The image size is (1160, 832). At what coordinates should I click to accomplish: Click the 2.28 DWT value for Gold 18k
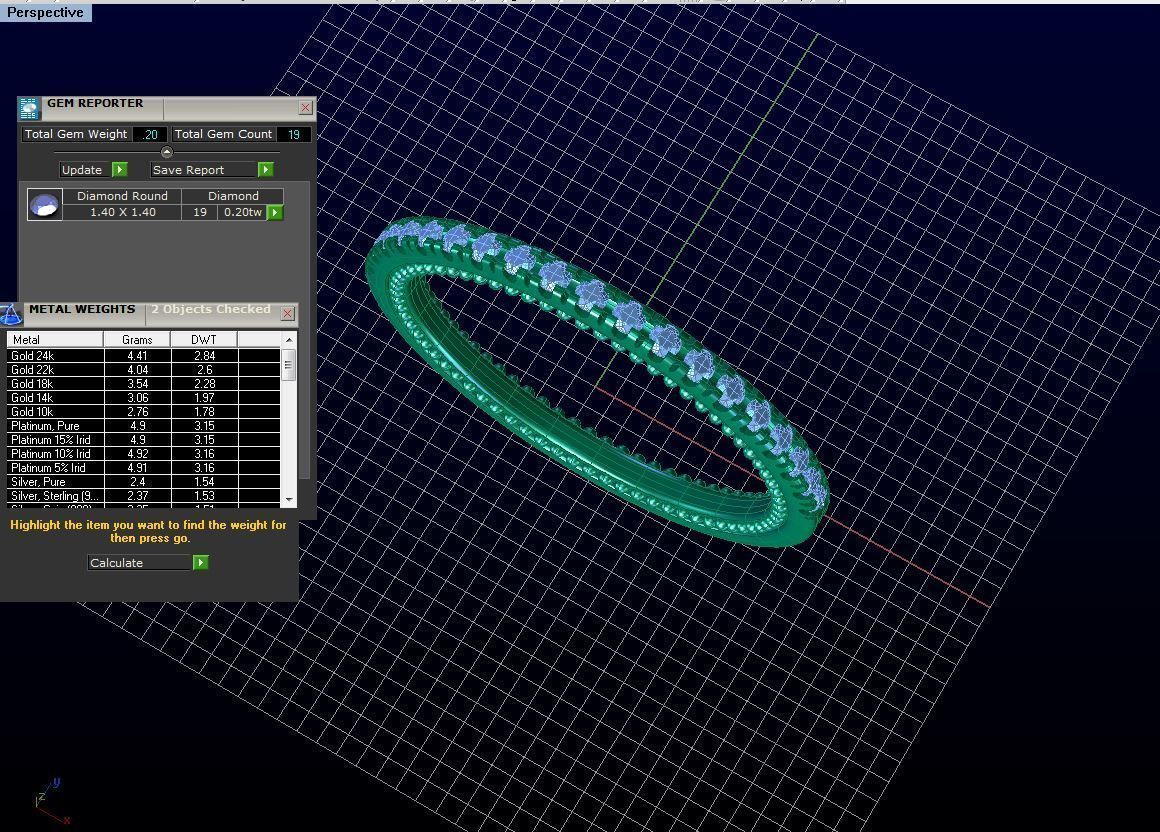click(x=204, y=384)
